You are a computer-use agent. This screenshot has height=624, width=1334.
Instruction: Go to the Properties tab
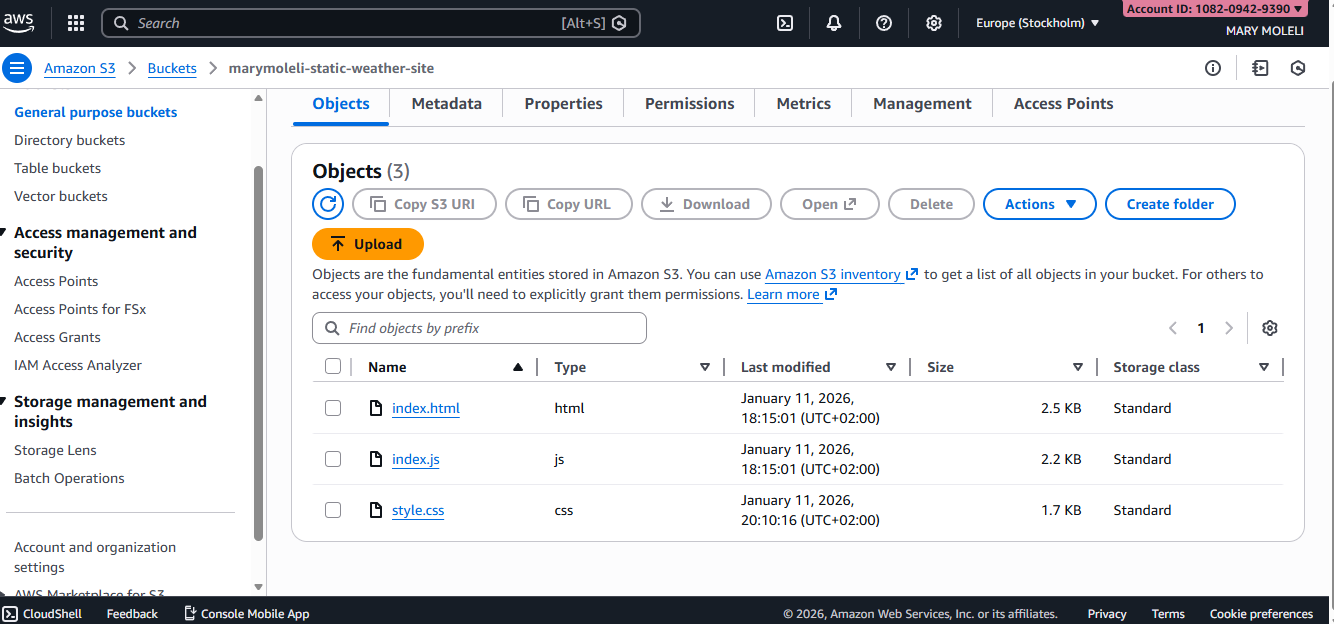[563, 104]
